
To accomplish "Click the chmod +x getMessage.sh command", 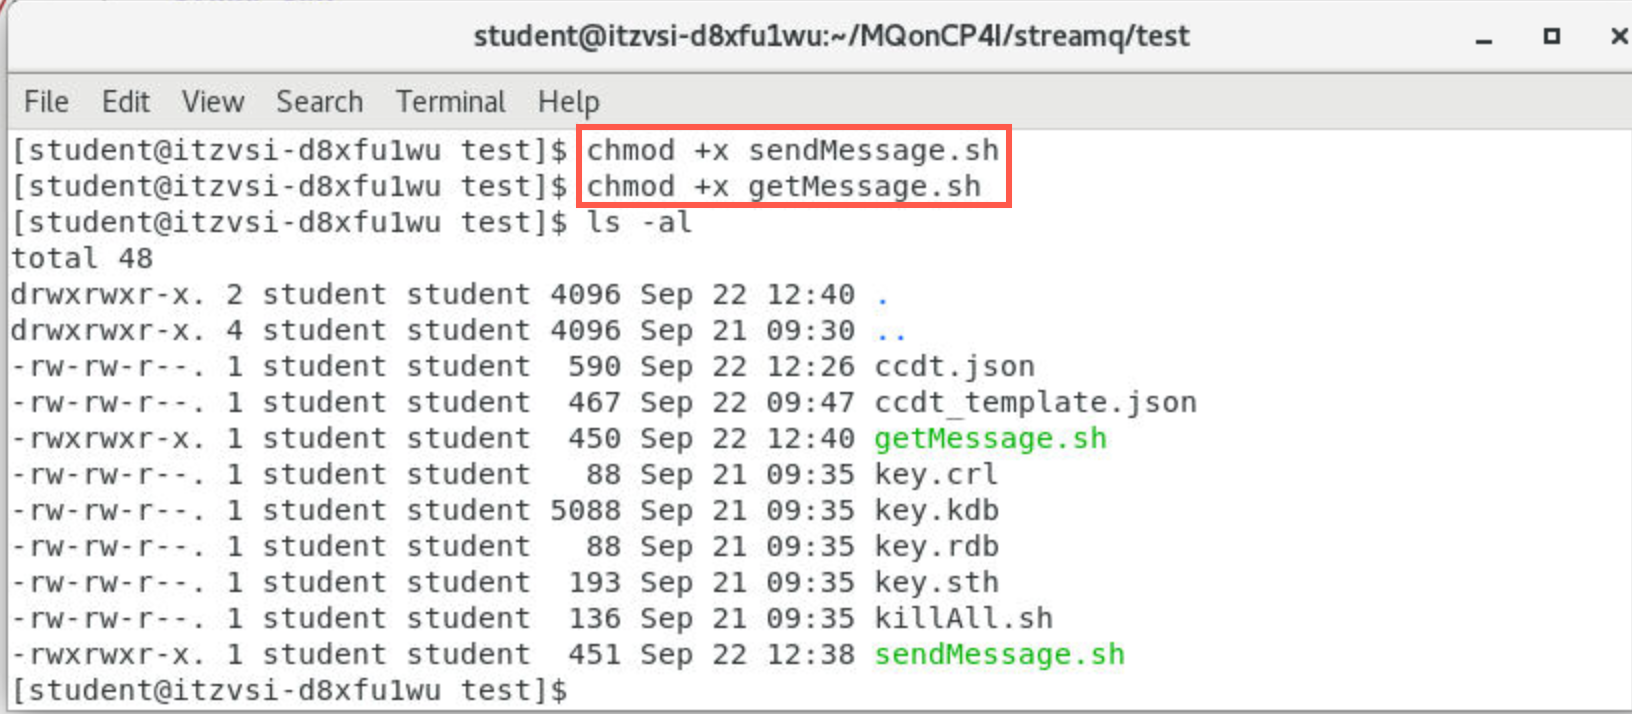I will [783, 187].
